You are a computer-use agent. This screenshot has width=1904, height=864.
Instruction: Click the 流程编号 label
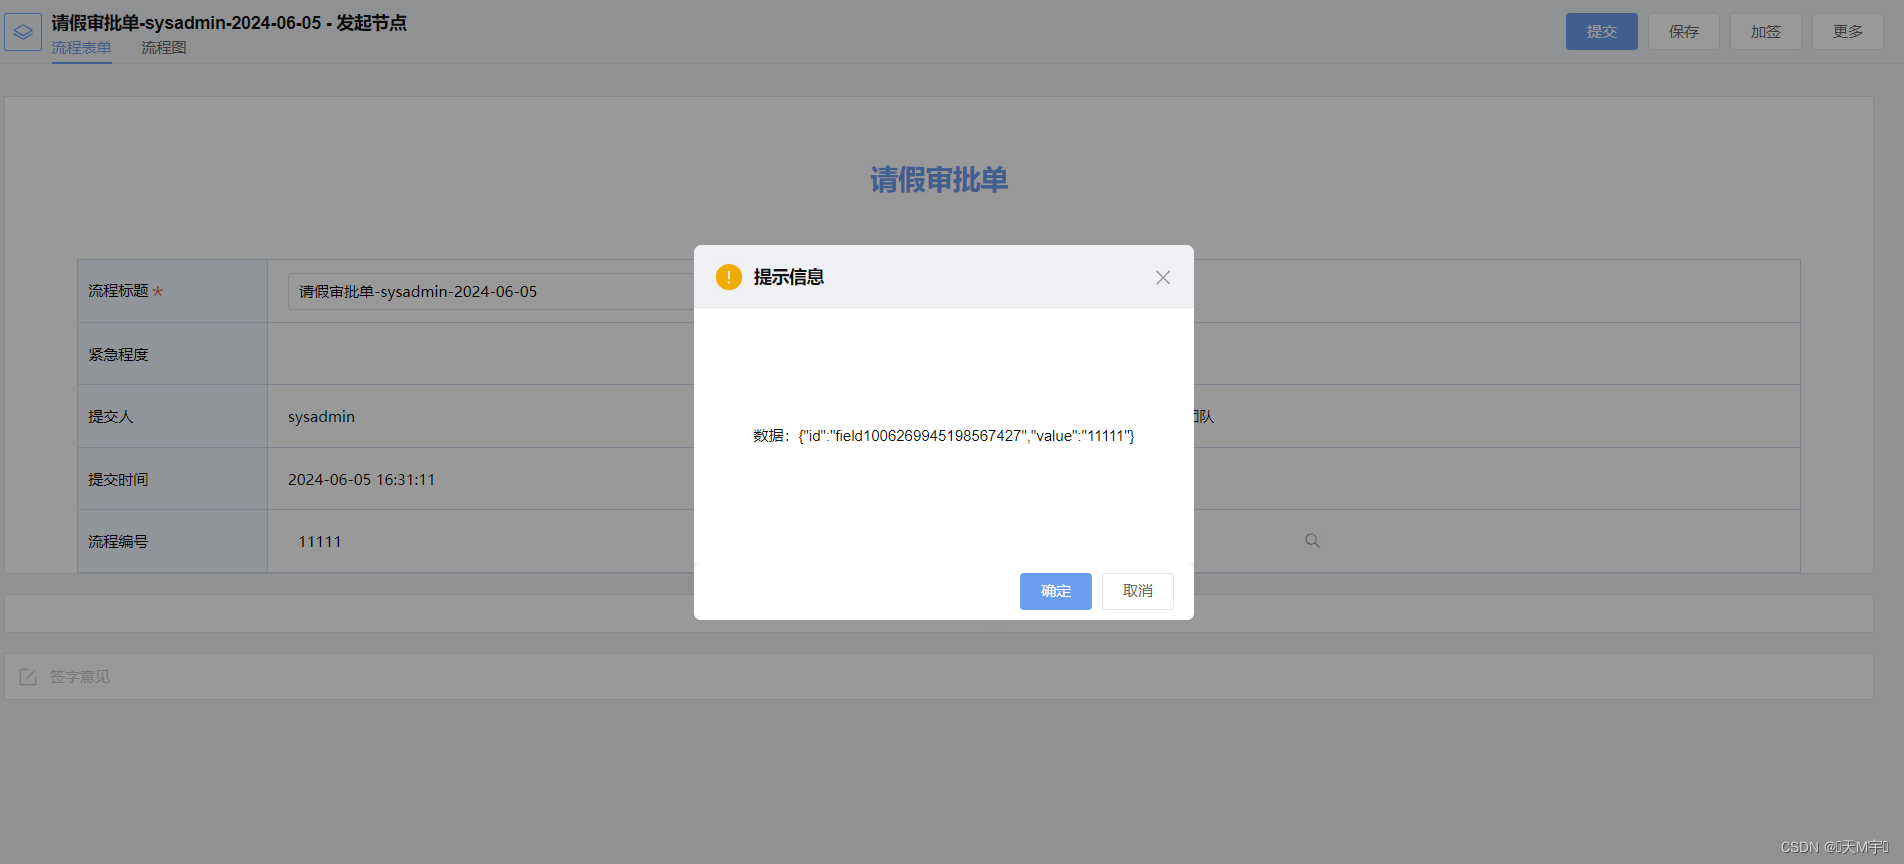[118, 542]
